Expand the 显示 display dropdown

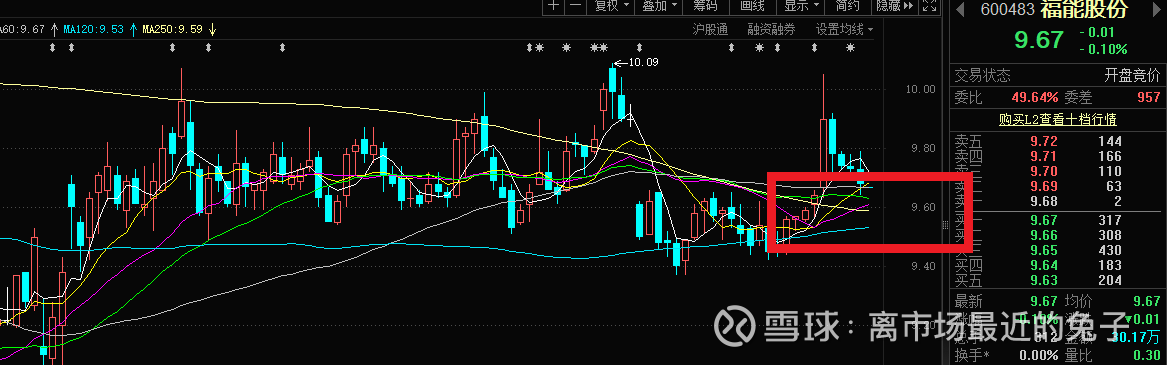[802, 6]
